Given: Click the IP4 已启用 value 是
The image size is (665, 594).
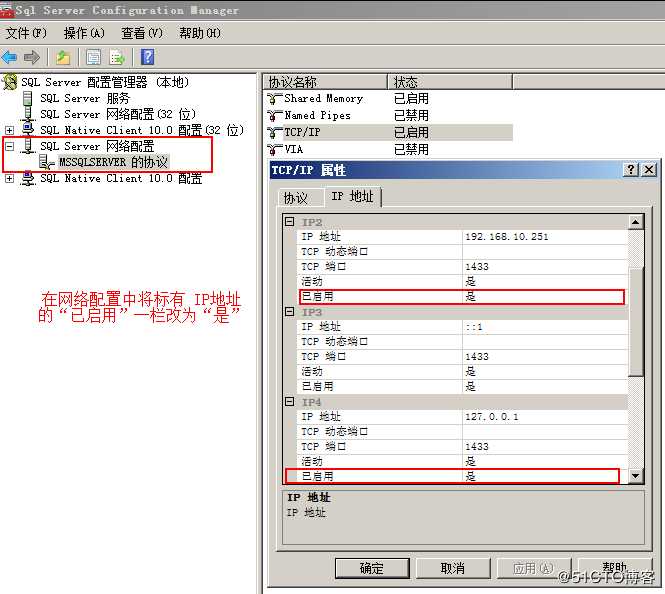Looking at the screenshot, I should point(470,476).
